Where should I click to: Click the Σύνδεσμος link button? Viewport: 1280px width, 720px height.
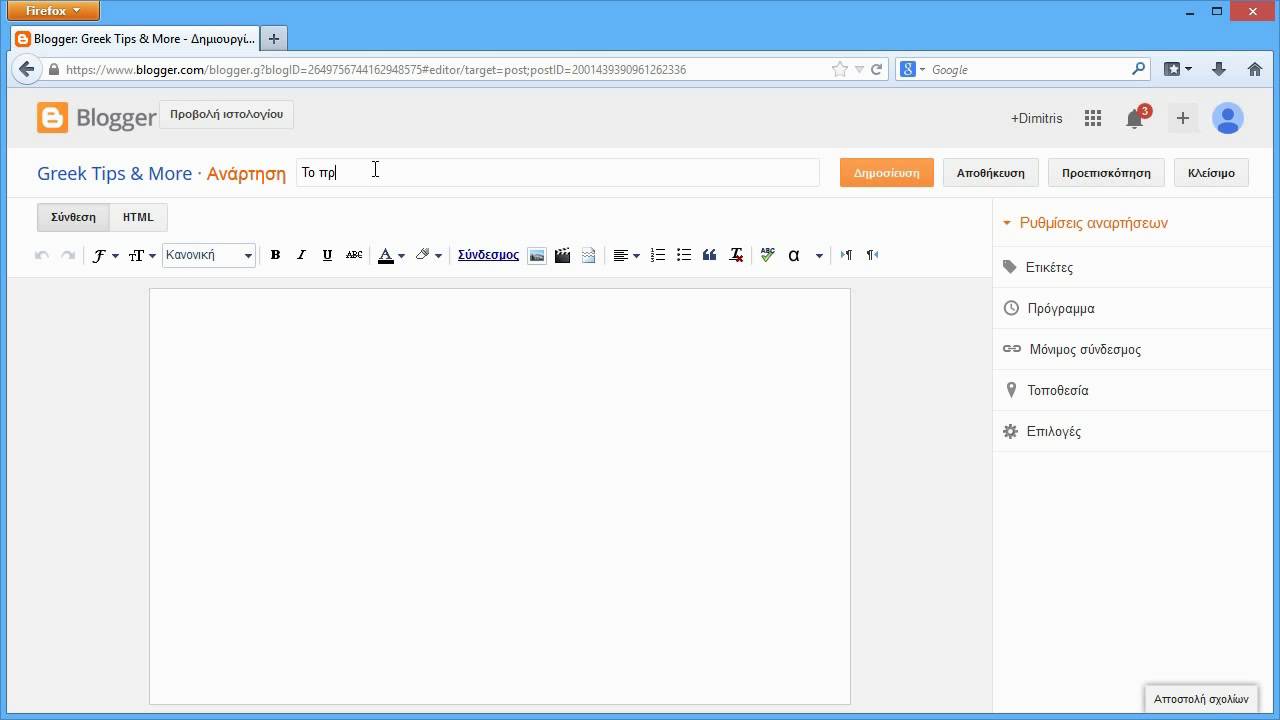click(x=488, y=255)
